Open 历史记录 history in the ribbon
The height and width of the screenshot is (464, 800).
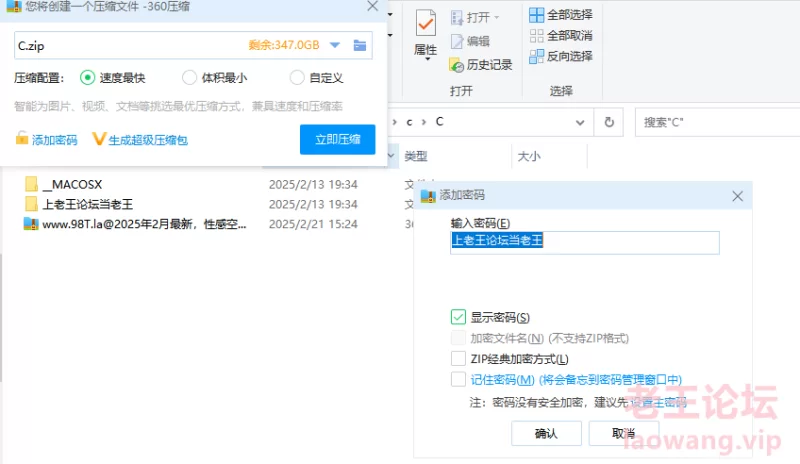tap(480, 65)
